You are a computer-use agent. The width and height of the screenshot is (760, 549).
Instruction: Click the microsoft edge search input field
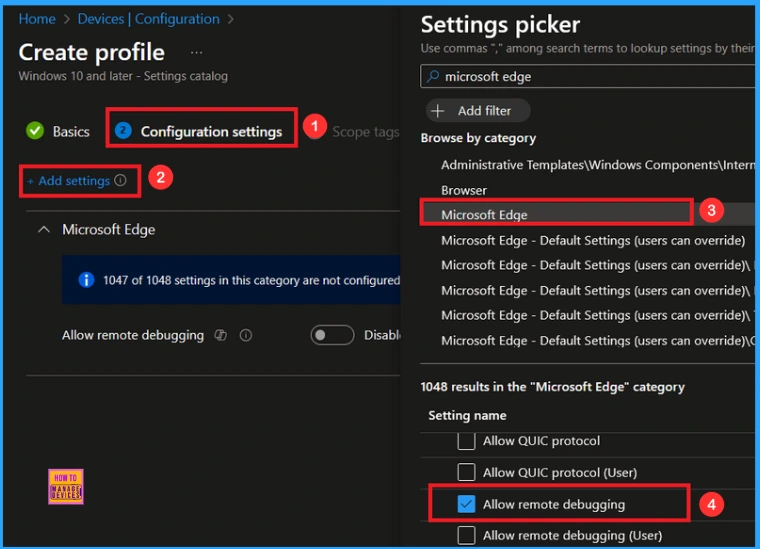pos(588,77)
